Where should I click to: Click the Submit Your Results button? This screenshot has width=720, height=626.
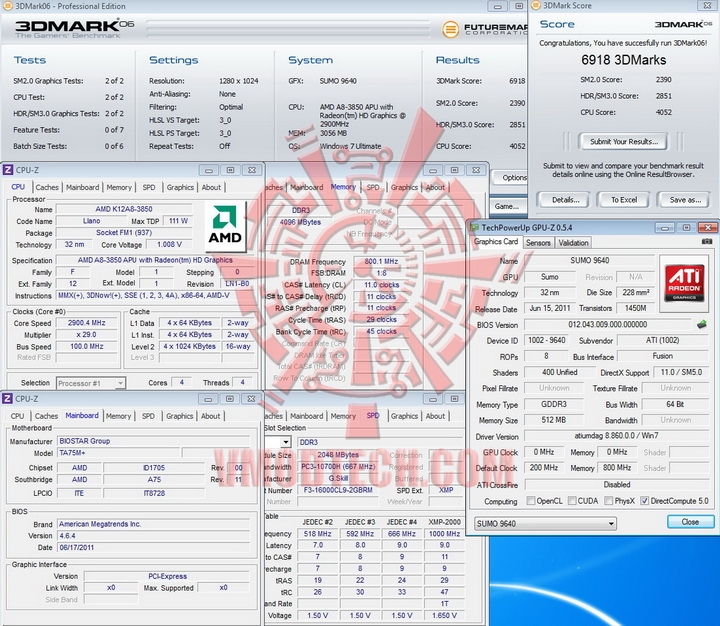click(x=624, y=141)
